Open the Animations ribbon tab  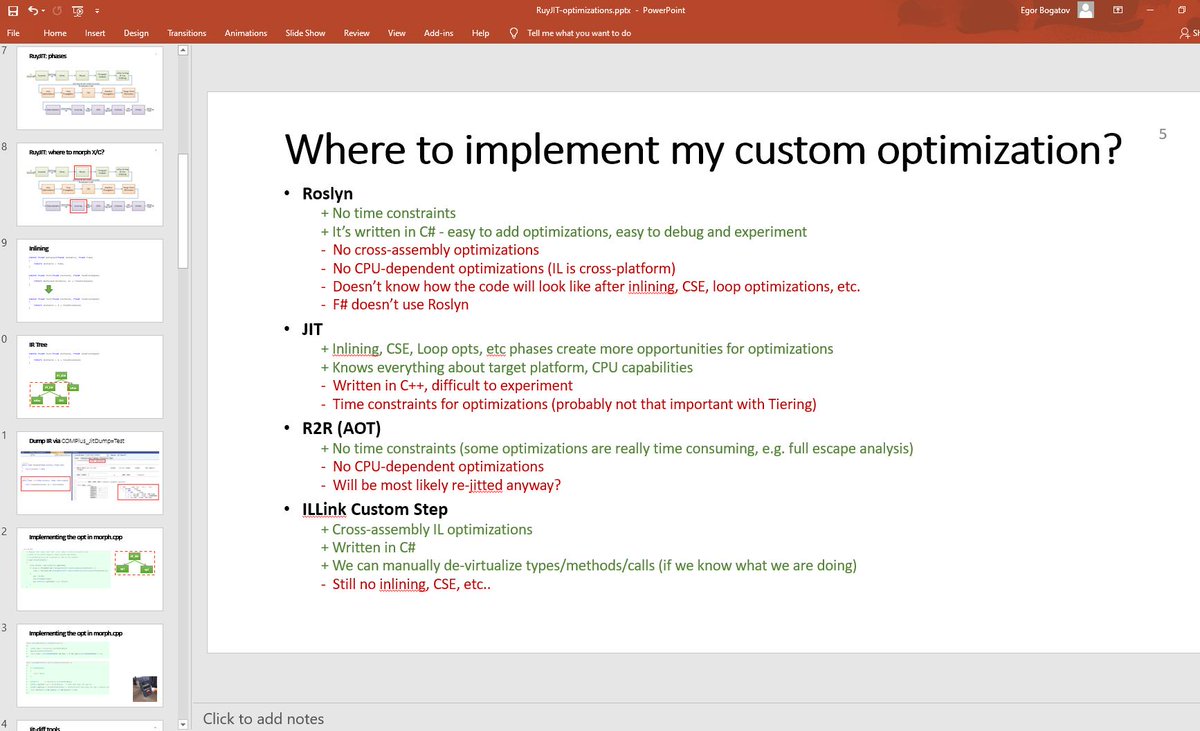click(246, 33)
